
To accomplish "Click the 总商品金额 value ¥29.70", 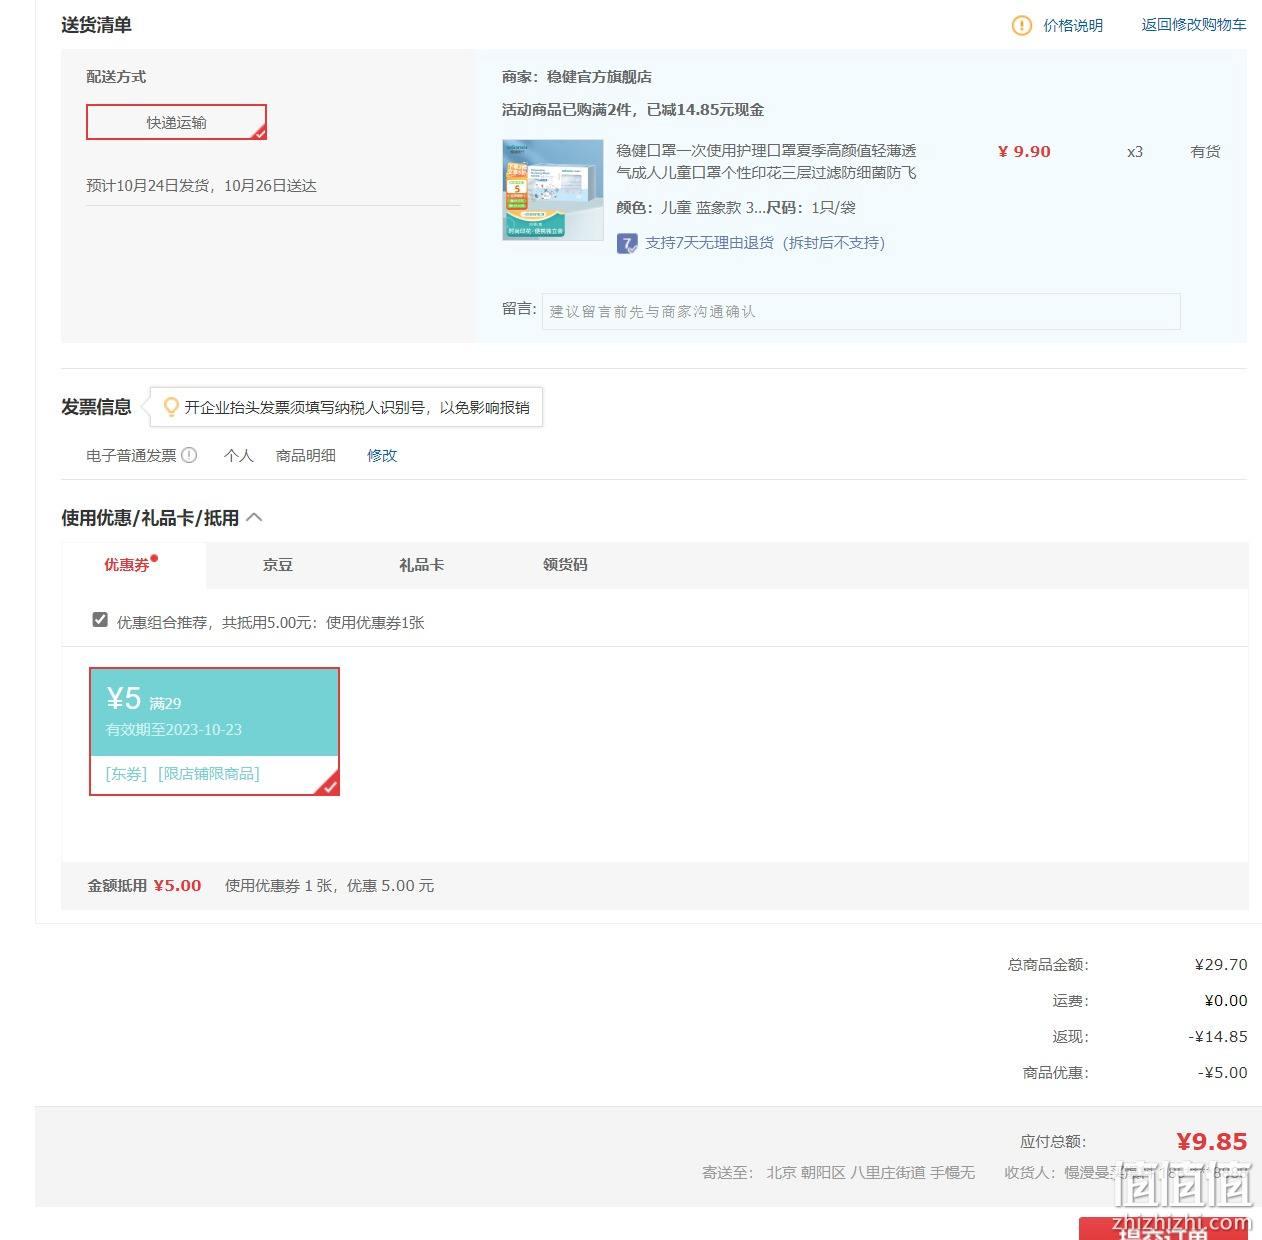I will pos(1221,965).
